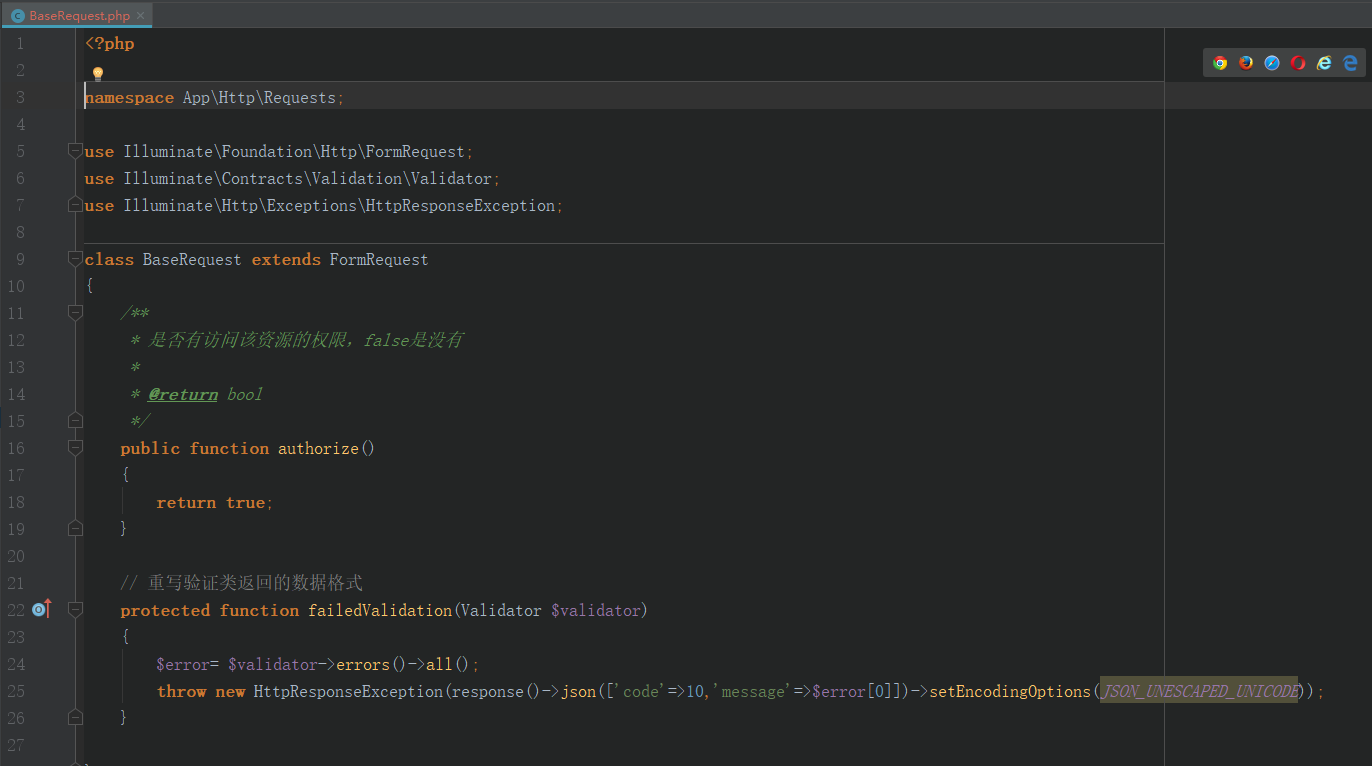Click the json method call on line 25
The width and height of the screenshot is (1372, 766).
click(x=576, y=692)
